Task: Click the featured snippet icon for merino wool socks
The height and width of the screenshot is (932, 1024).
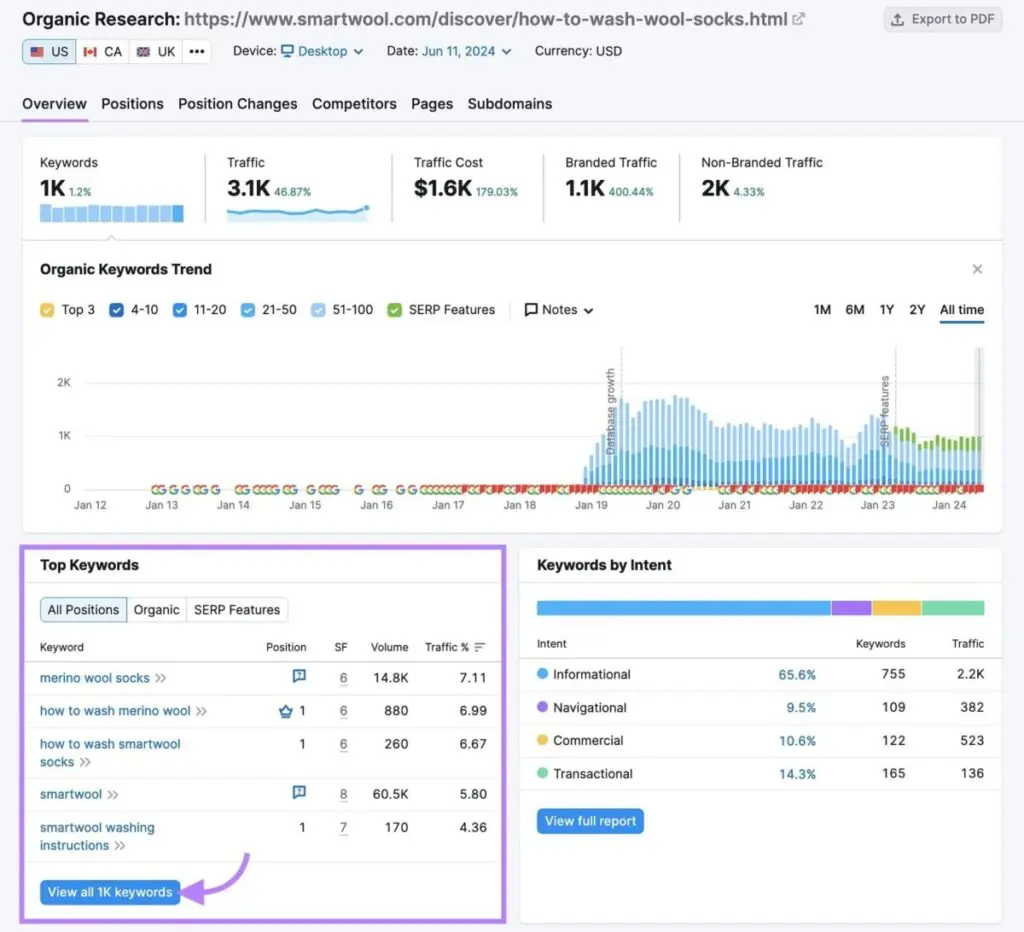Action: [x=298, y=677]
